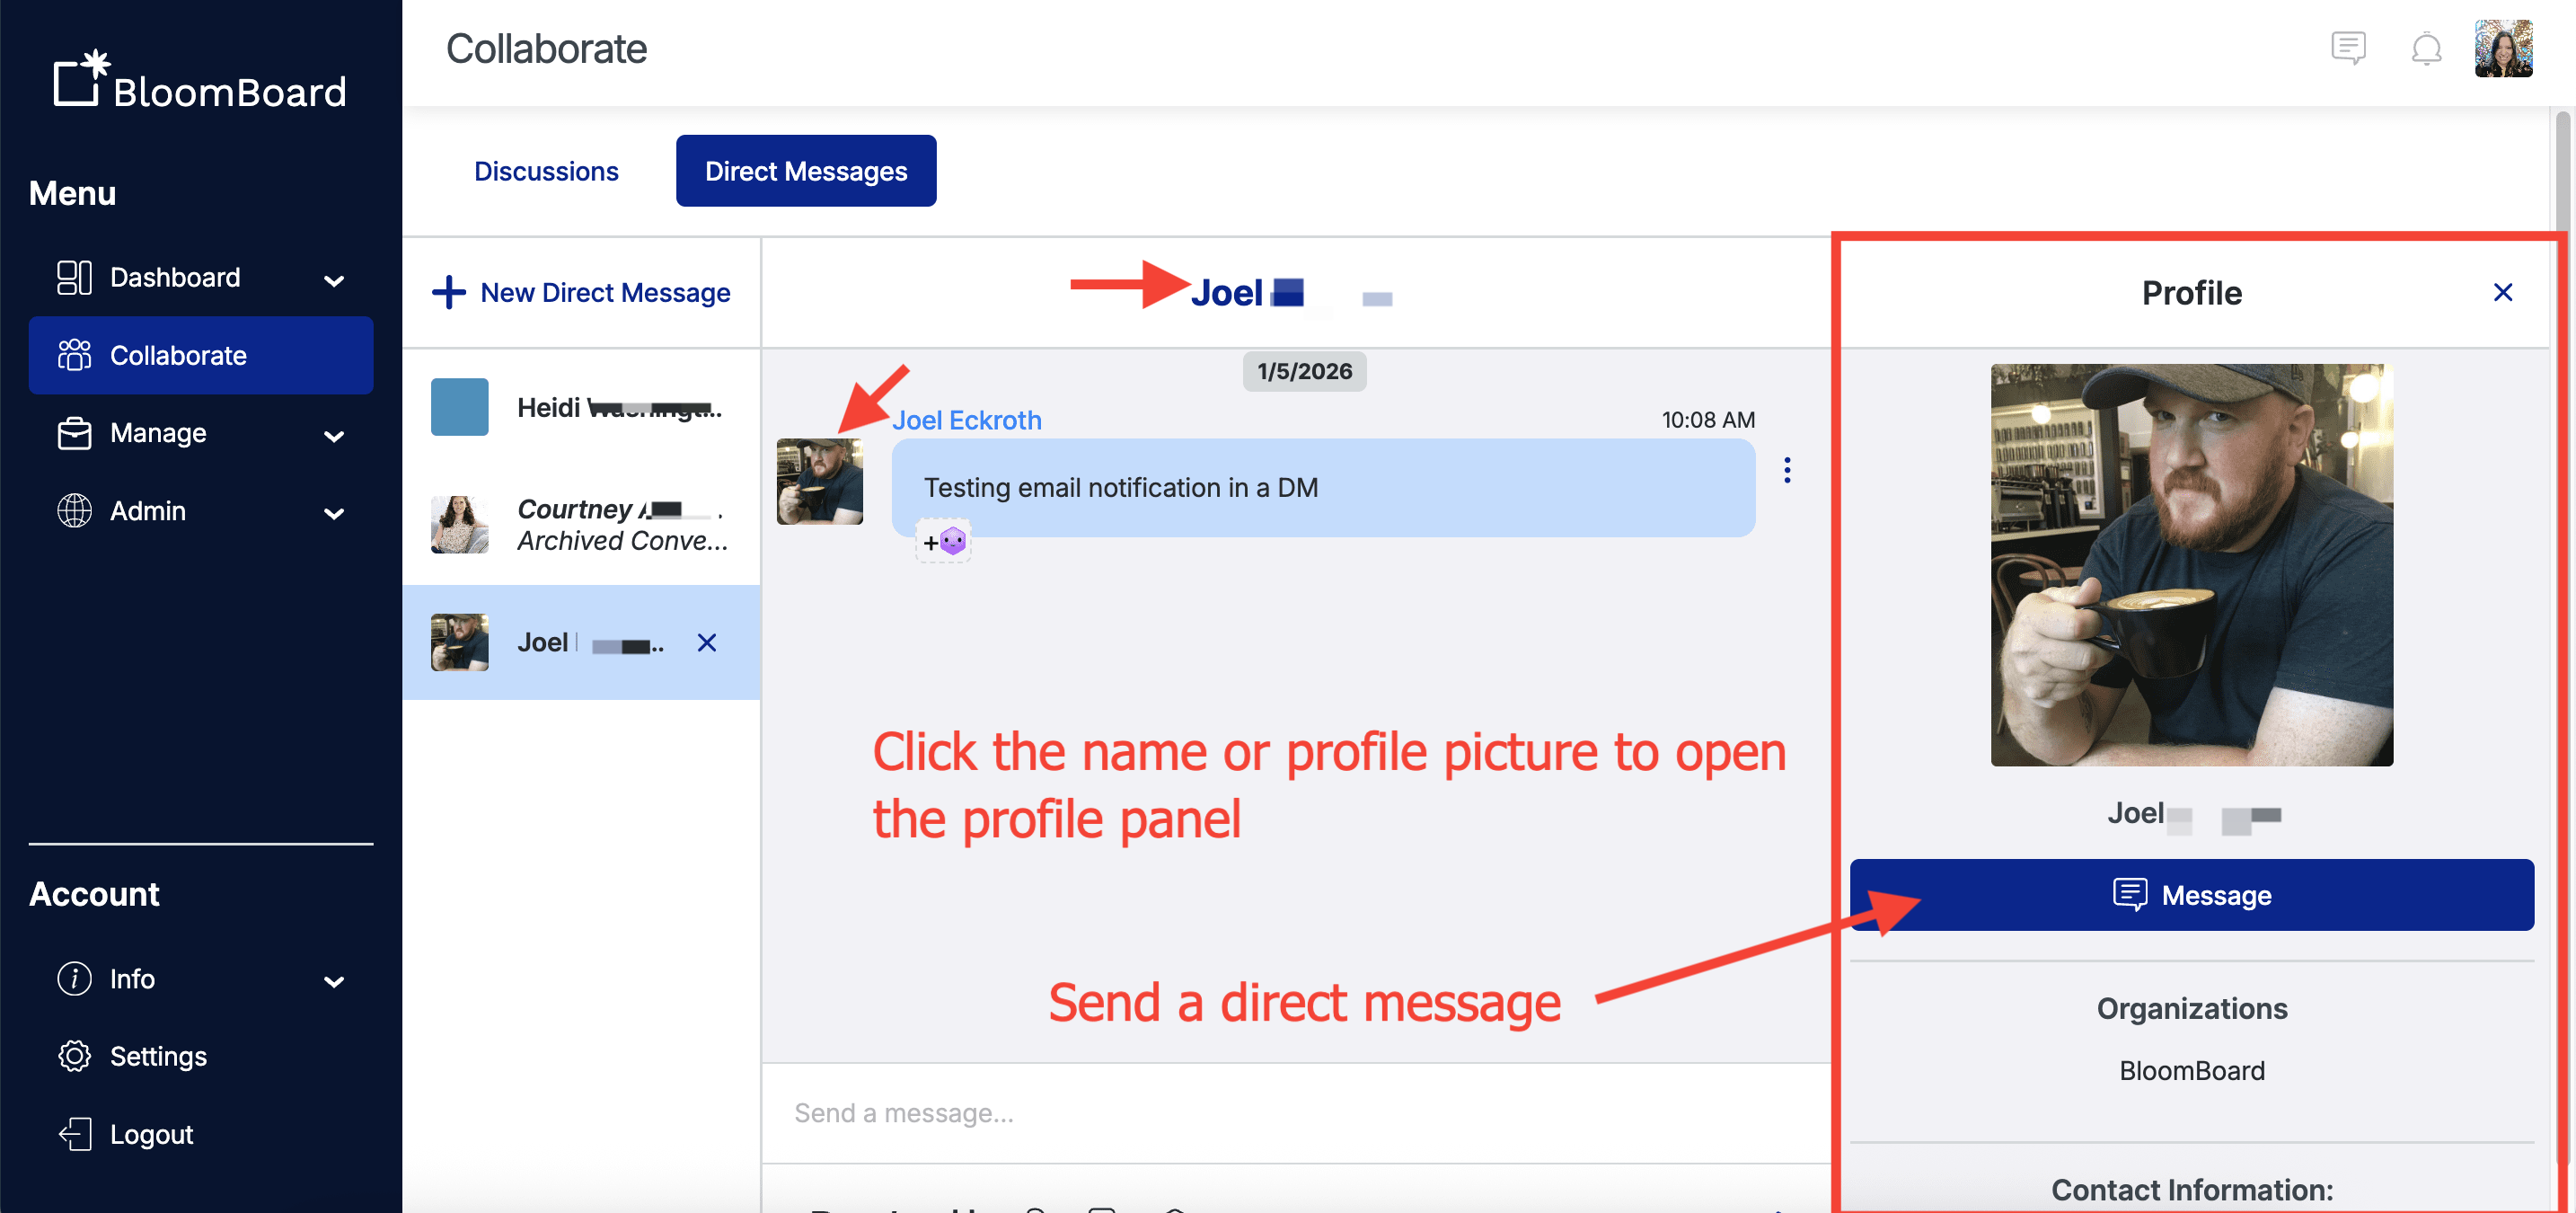The width and height of the screenshot is (2576, 1213).
Task: Click the Message button in Profile panel
Action: (2192, 895)
